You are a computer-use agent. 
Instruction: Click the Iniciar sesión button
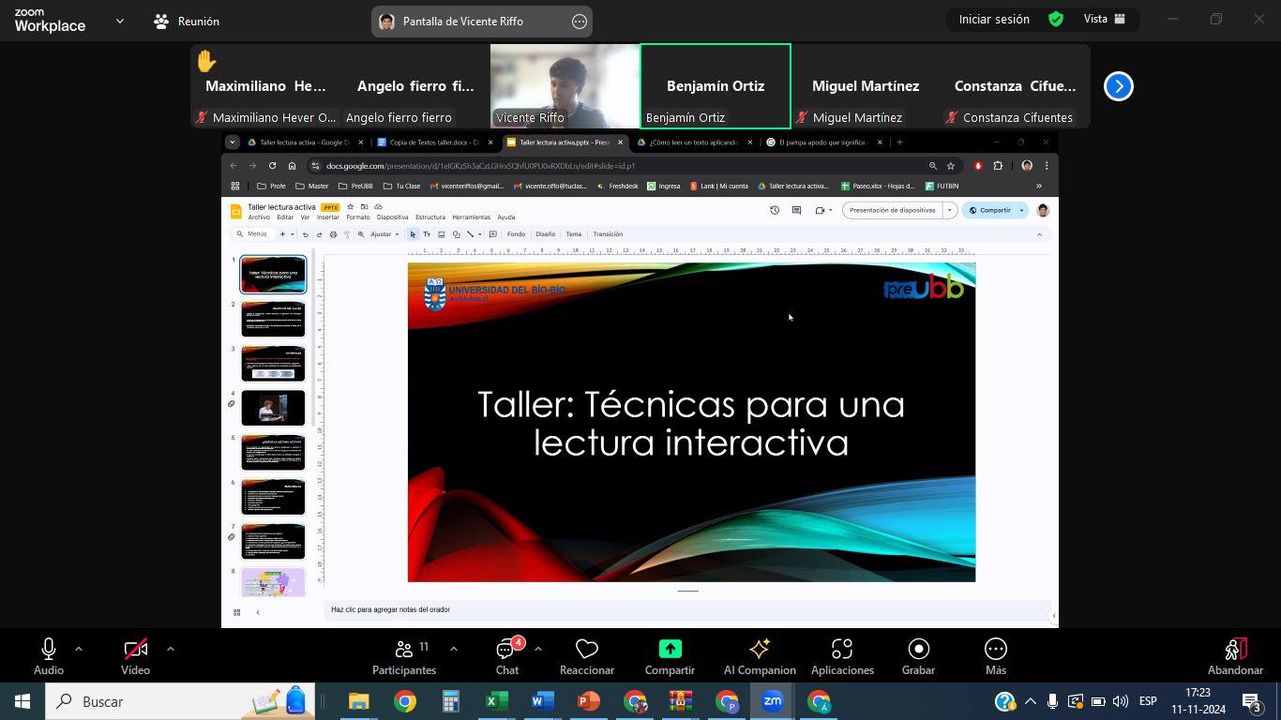993,19
